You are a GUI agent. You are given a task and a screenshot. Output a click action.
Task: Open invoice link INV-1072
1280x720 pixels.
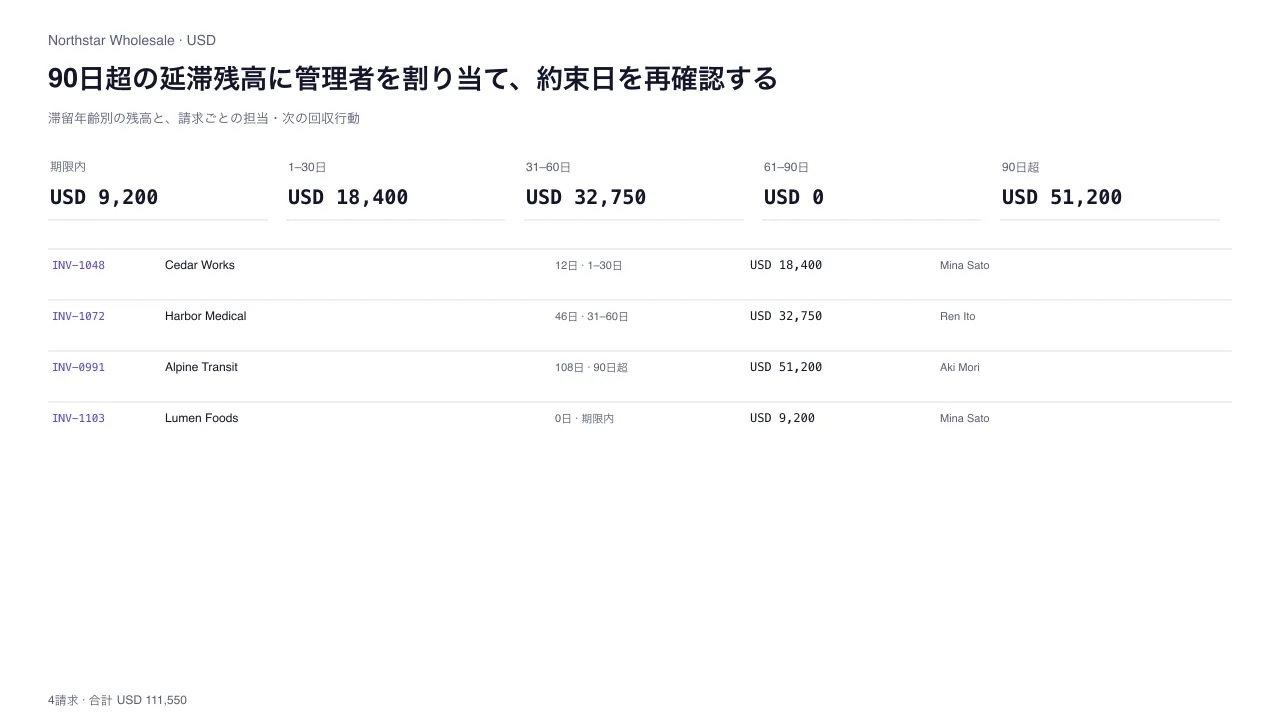pyautogui.click(x=78, y=316)
